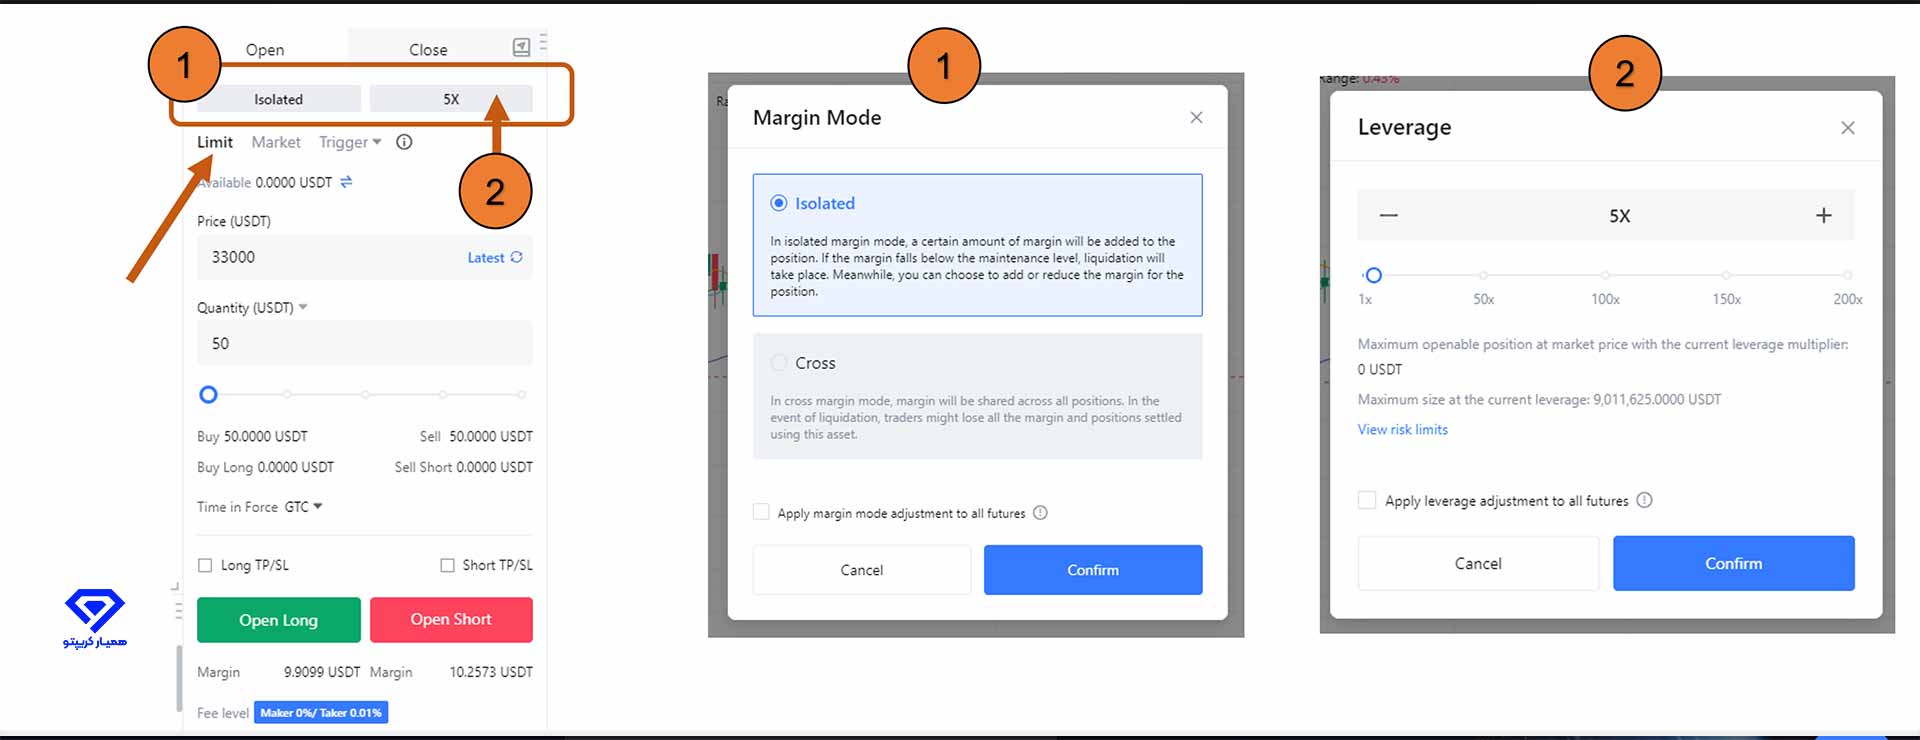Click the info icon next to Trigger

pos(404,142)
